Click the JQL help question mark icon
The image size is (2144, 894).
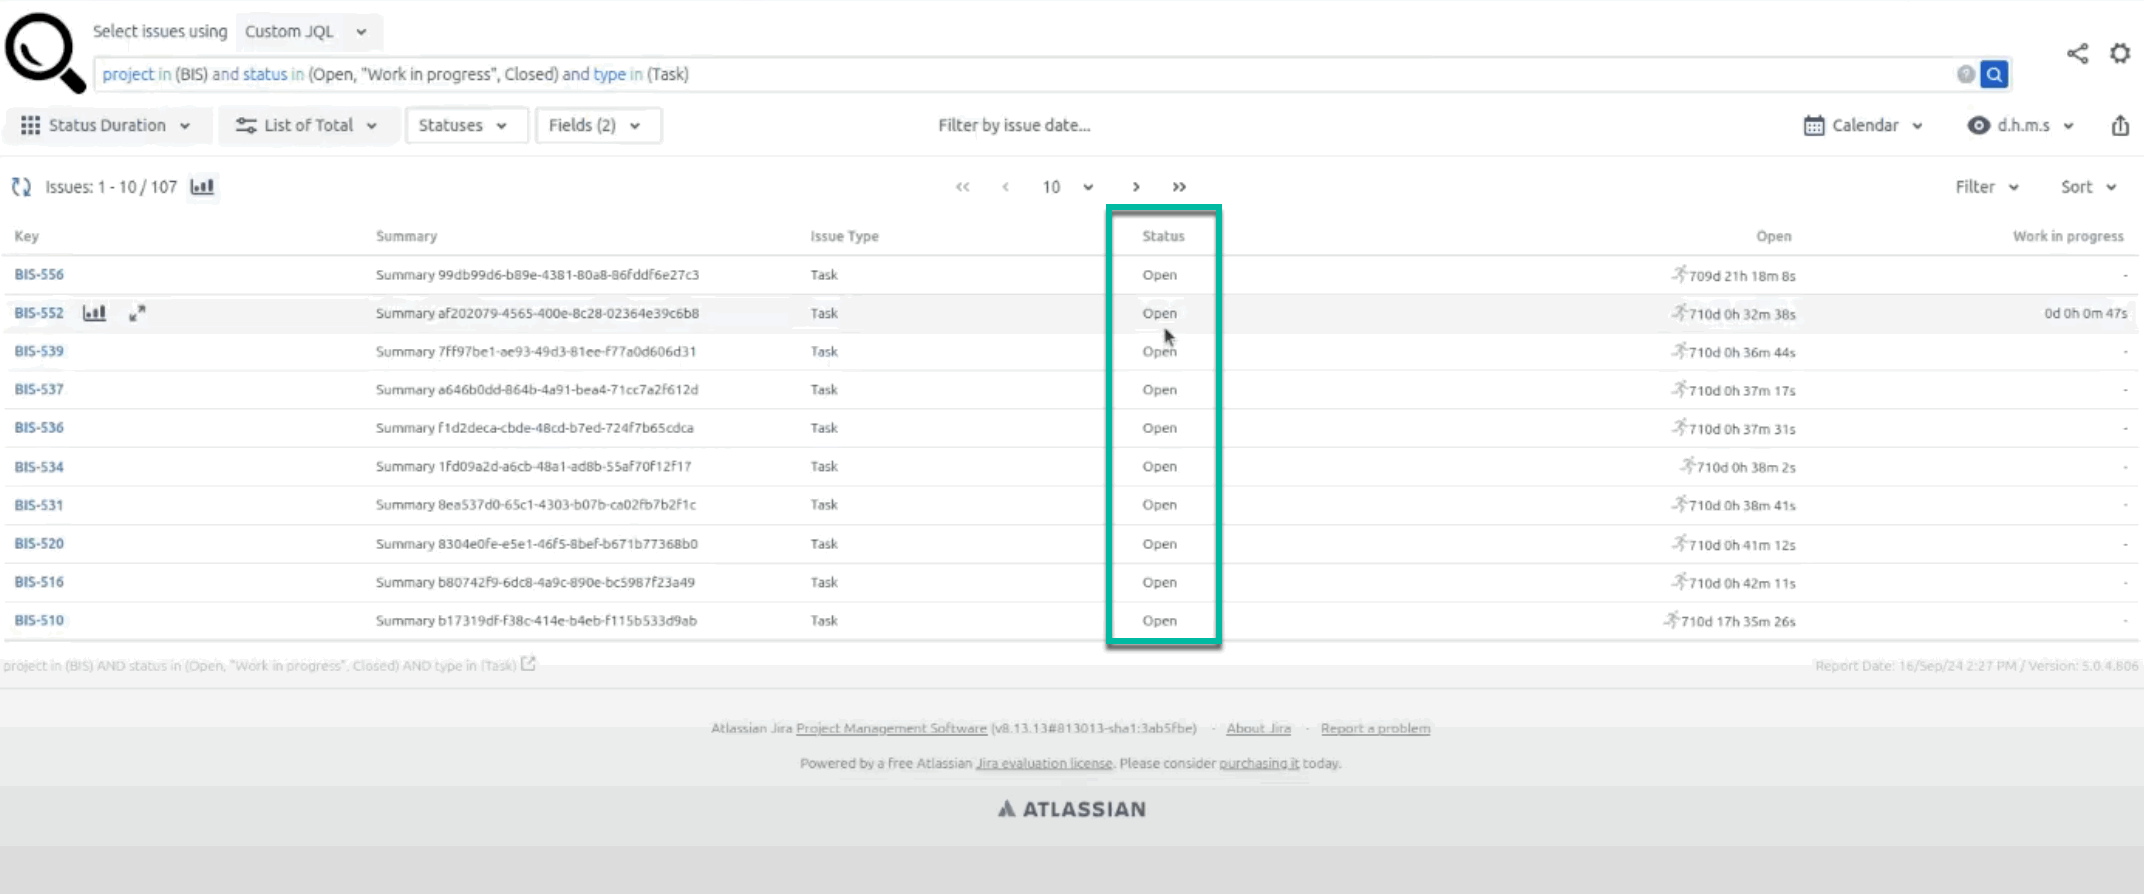point(1965,74)
